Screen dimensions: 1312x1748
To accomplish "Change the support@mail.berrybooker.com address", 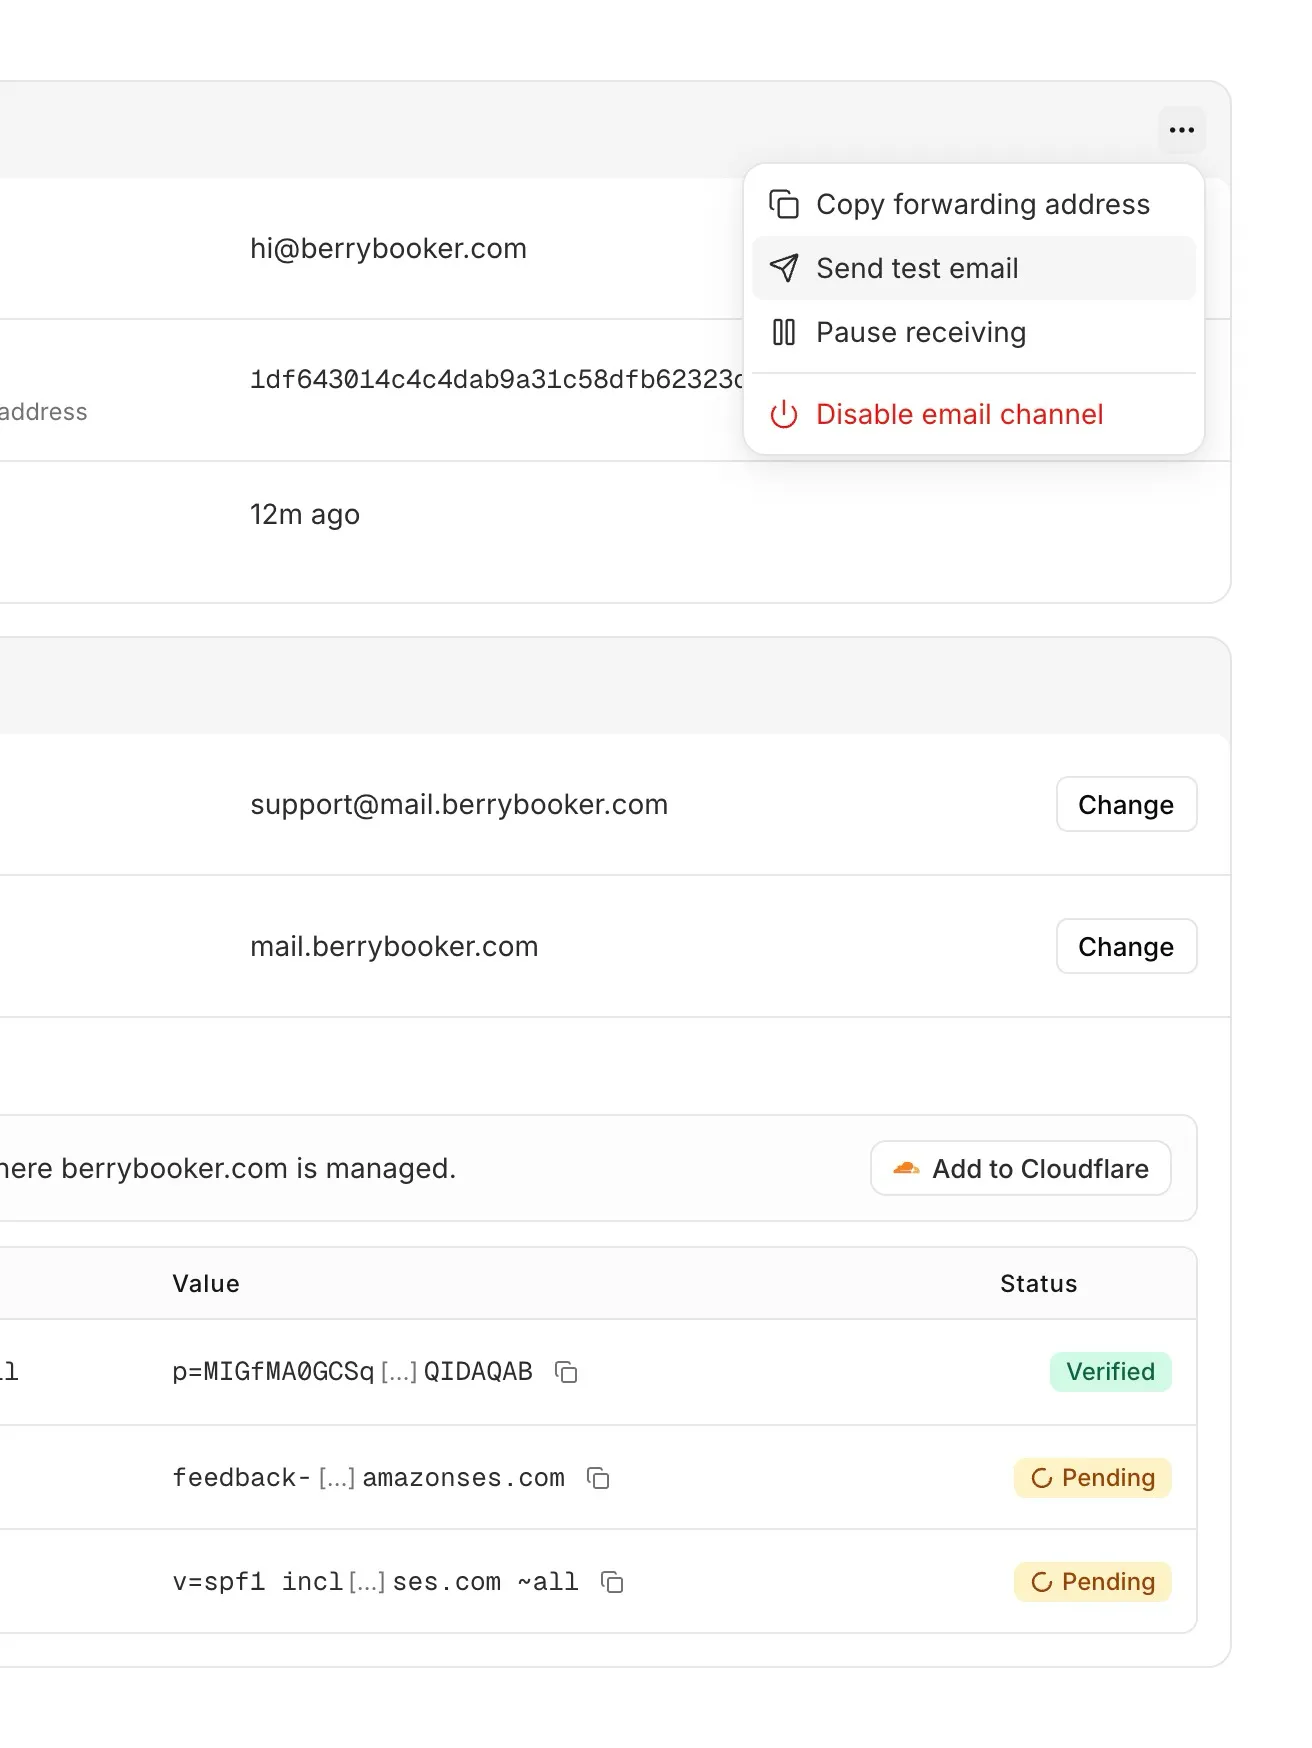I will (x=1126, y=804).
